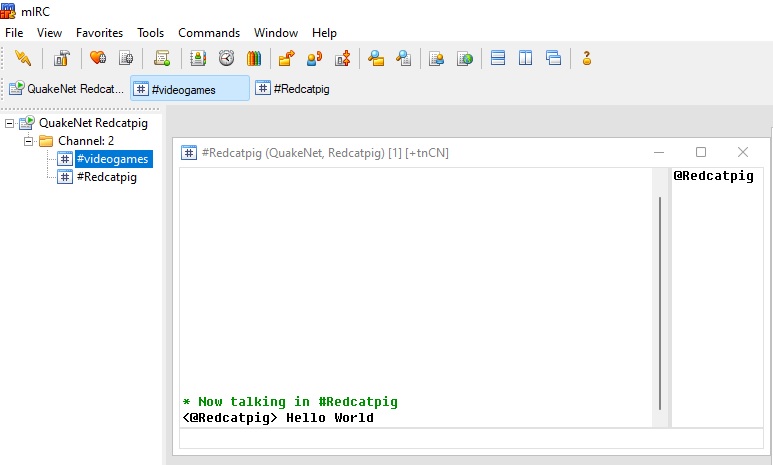Select @Redcatpig in the nick list
Screen dimensions: 773x465
[x=713, y=176]
